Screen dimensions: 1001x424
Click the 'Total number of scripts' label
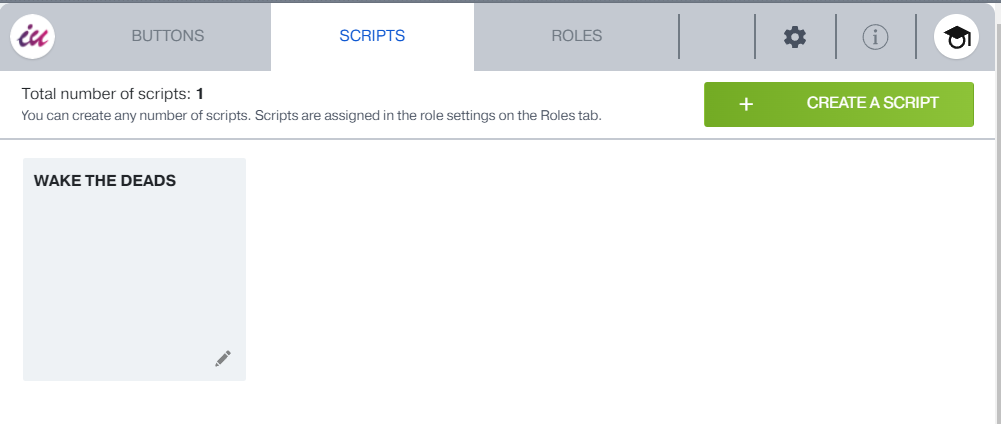(106, 95)
